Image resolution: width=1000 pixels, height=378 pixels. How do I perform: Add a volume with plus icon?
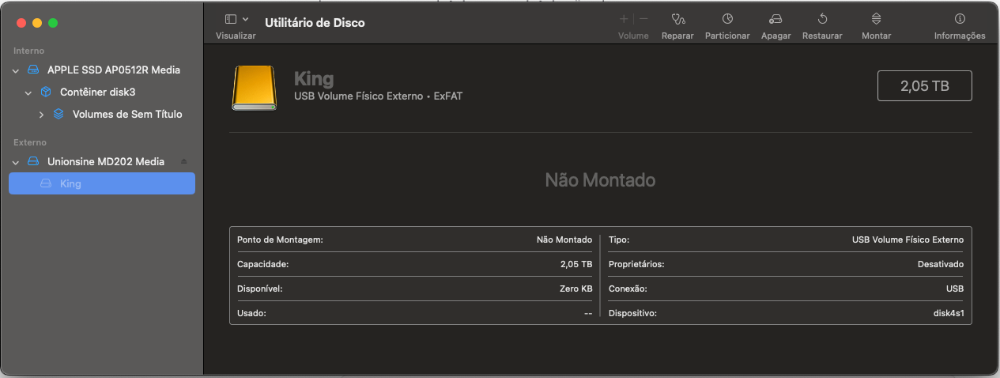point(624,19)
